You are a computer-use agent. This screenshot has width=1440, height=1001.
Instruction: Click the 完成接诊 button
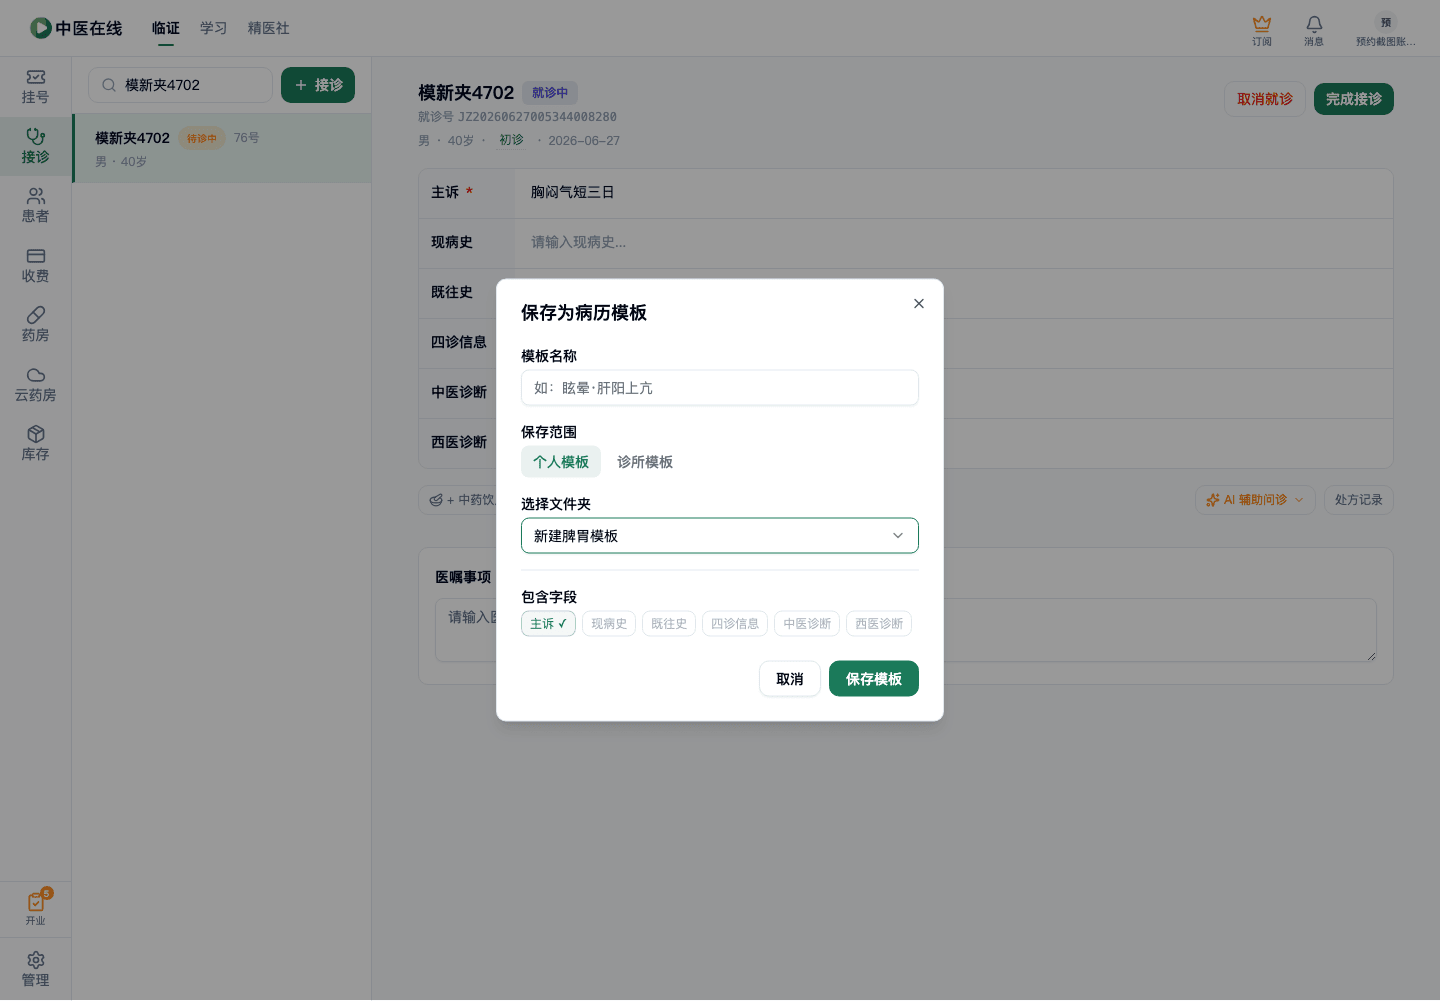pyautogui.click(x=1354, y=99)
